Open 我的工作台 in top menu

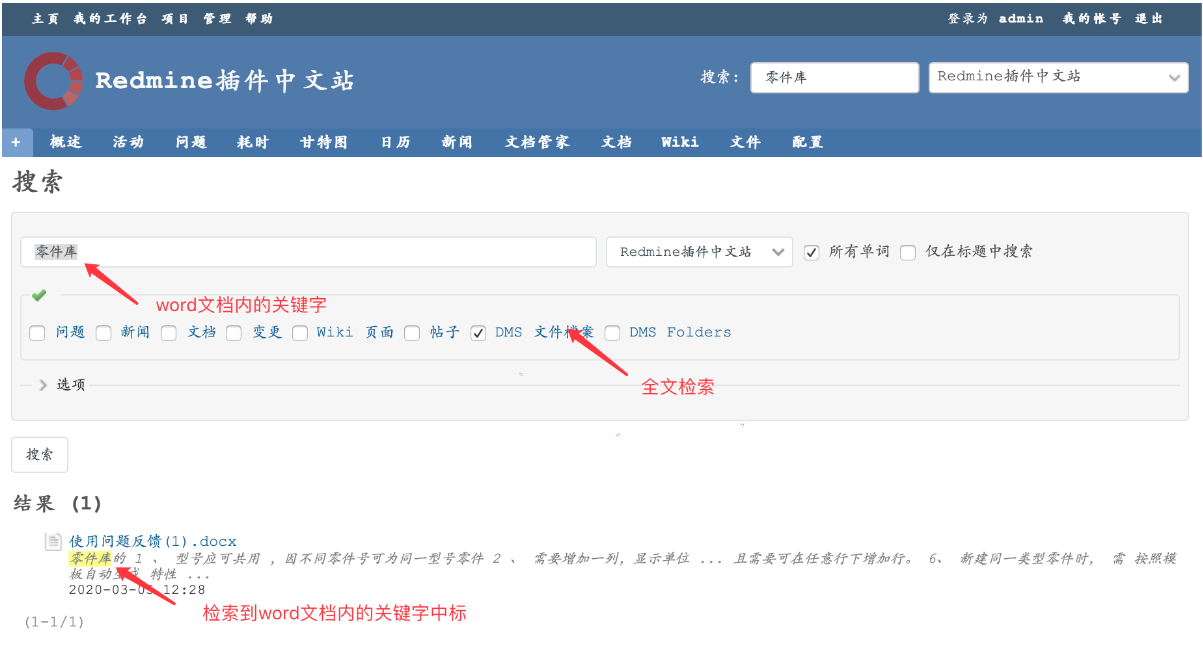[x=111, y=18]
